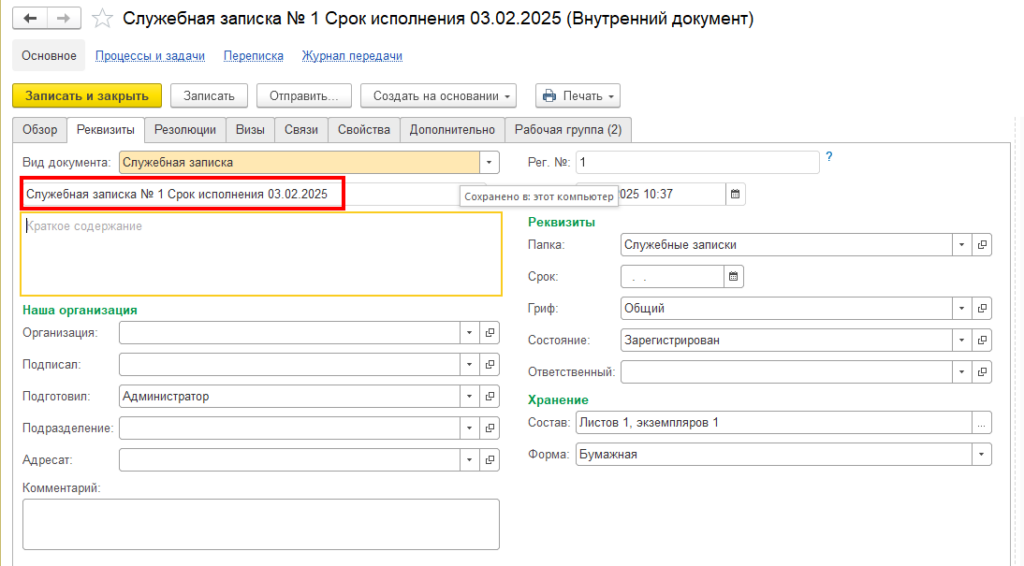The width and height of the screenshot is (1024, 566).
Task: Expand Папка dropdown list
Action: click(961, 245)
